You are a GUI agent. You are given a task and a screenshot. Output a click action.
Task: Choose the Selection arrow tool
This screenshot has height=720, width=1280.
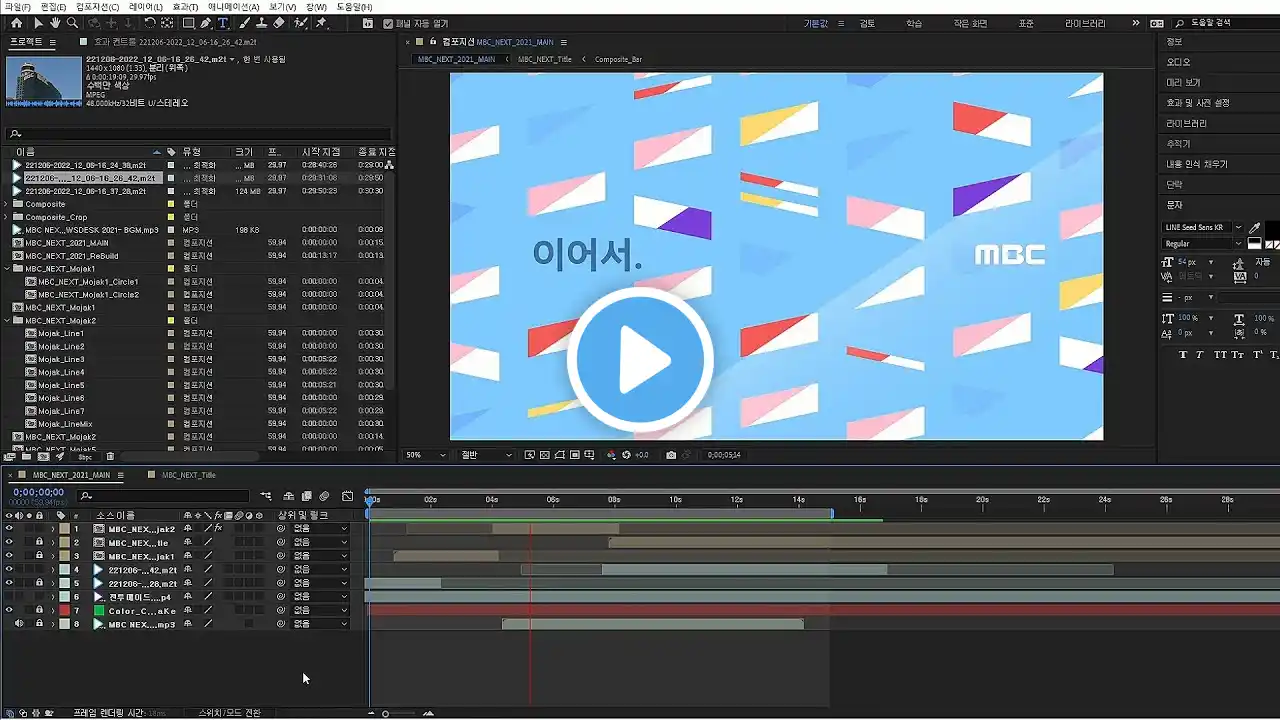38,23
